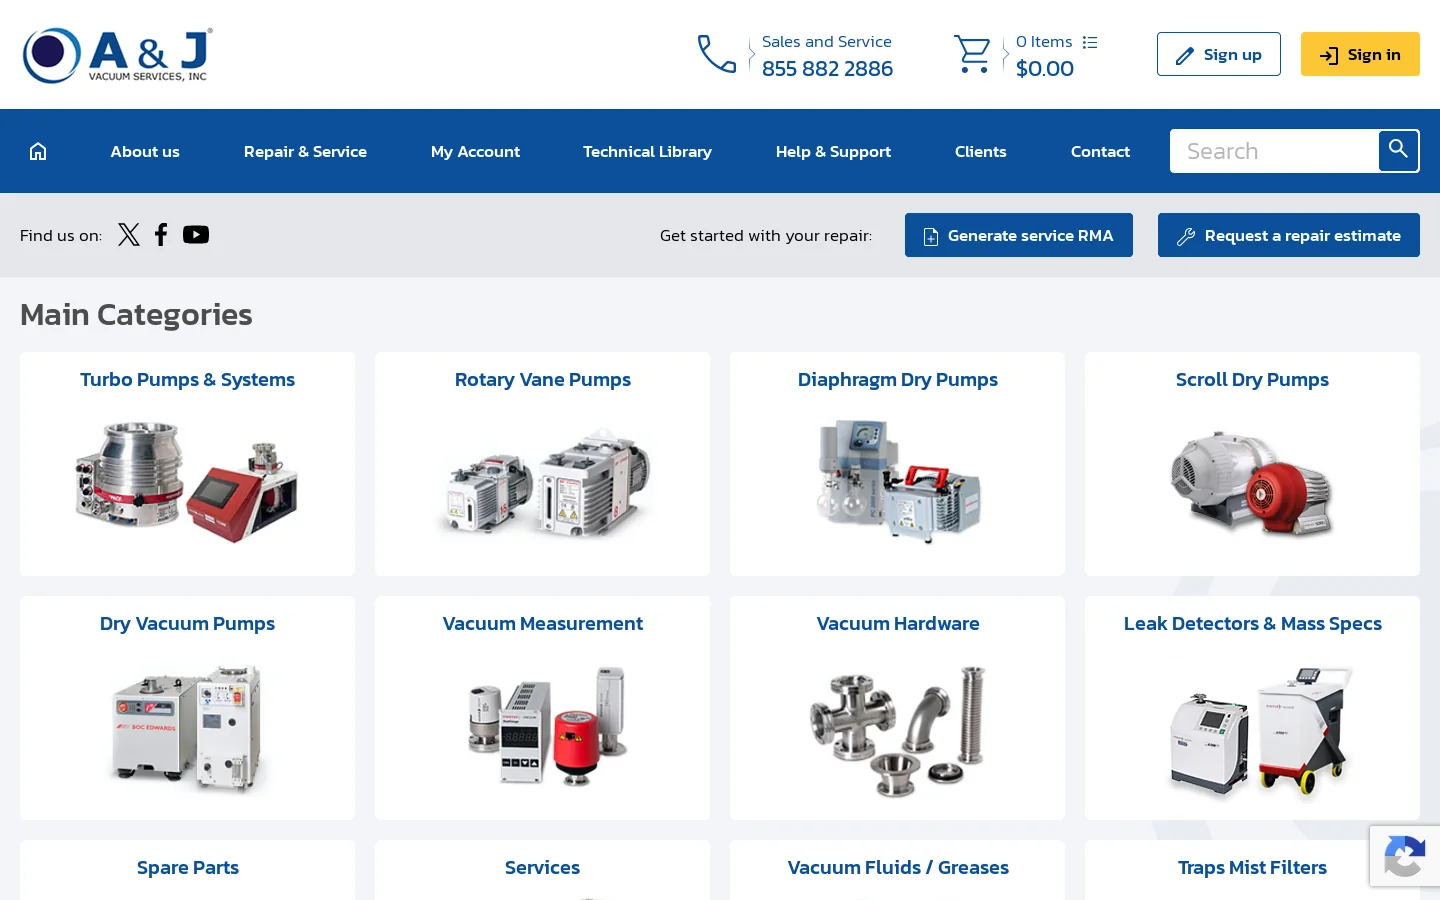Click the 0 Items cart text
Viewport: 1440px width, 900px height.
[1043, 42]
